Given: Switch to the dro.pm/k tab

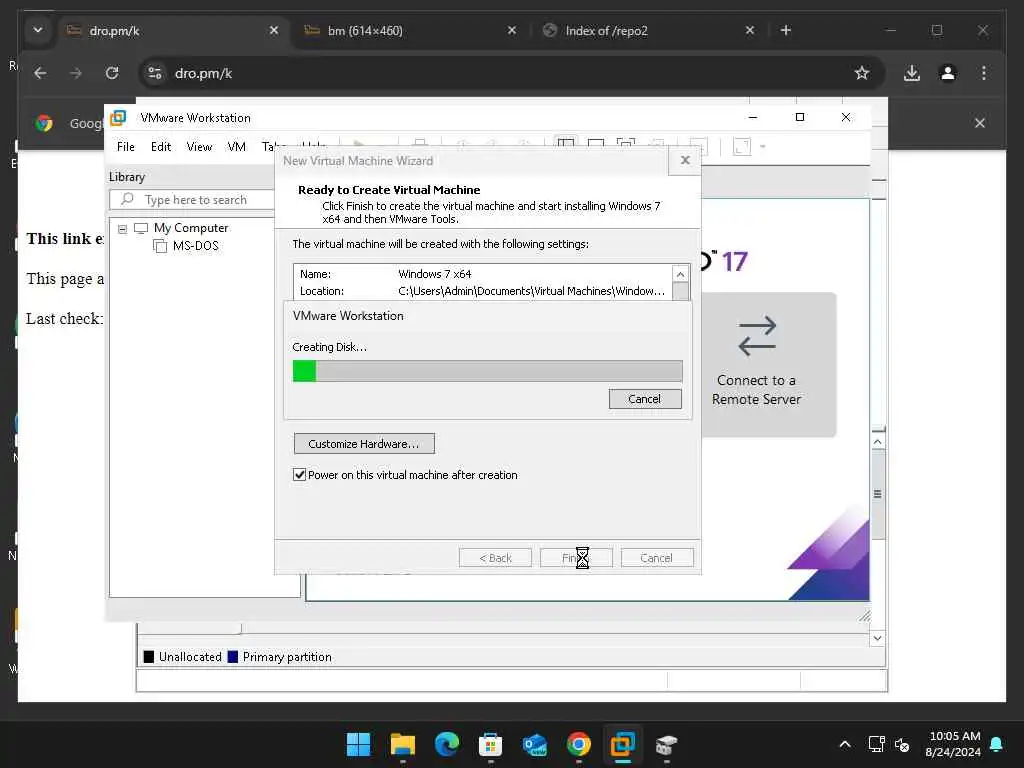Looking at the screenshot, I should (x=173, y=31).
